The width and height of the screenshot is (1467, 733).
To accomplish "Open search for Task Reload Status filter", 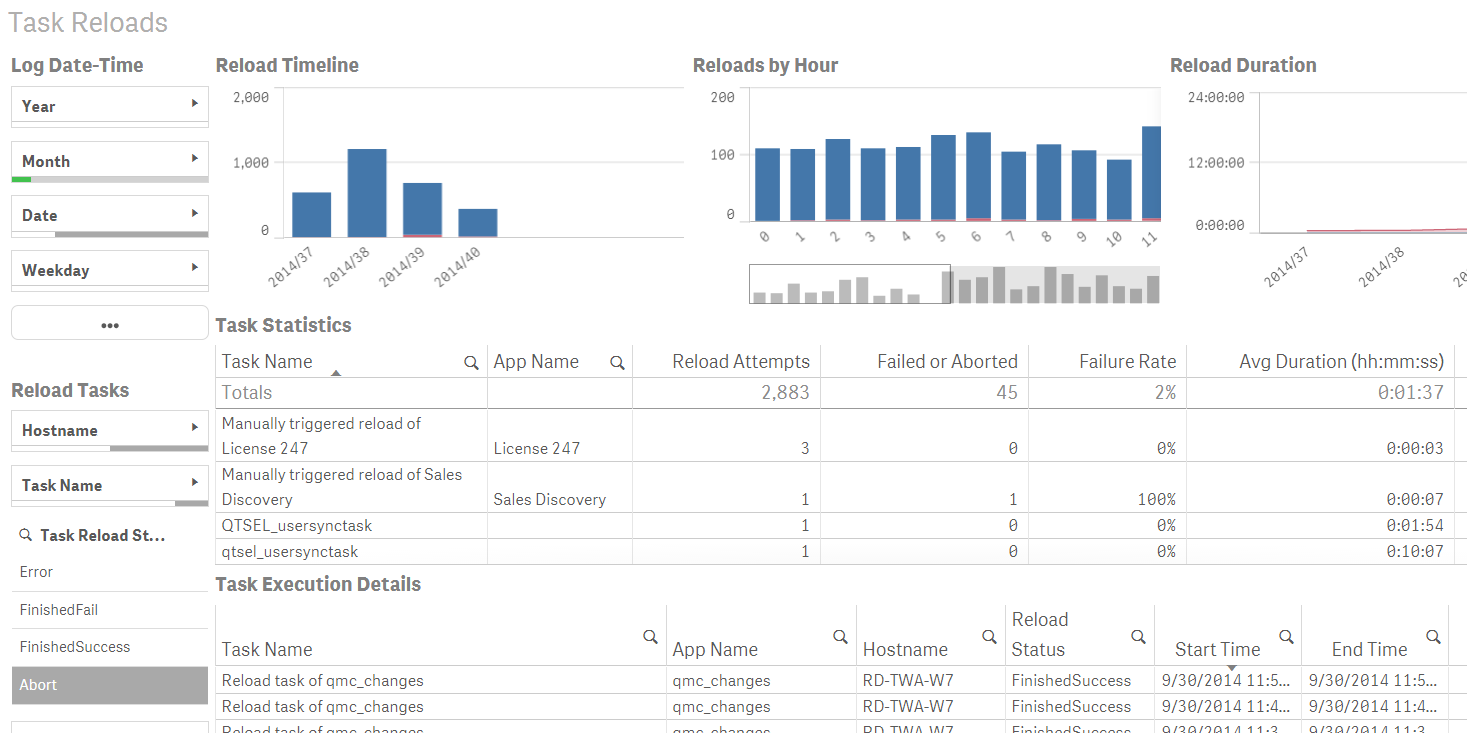I will tap(26, 536).
